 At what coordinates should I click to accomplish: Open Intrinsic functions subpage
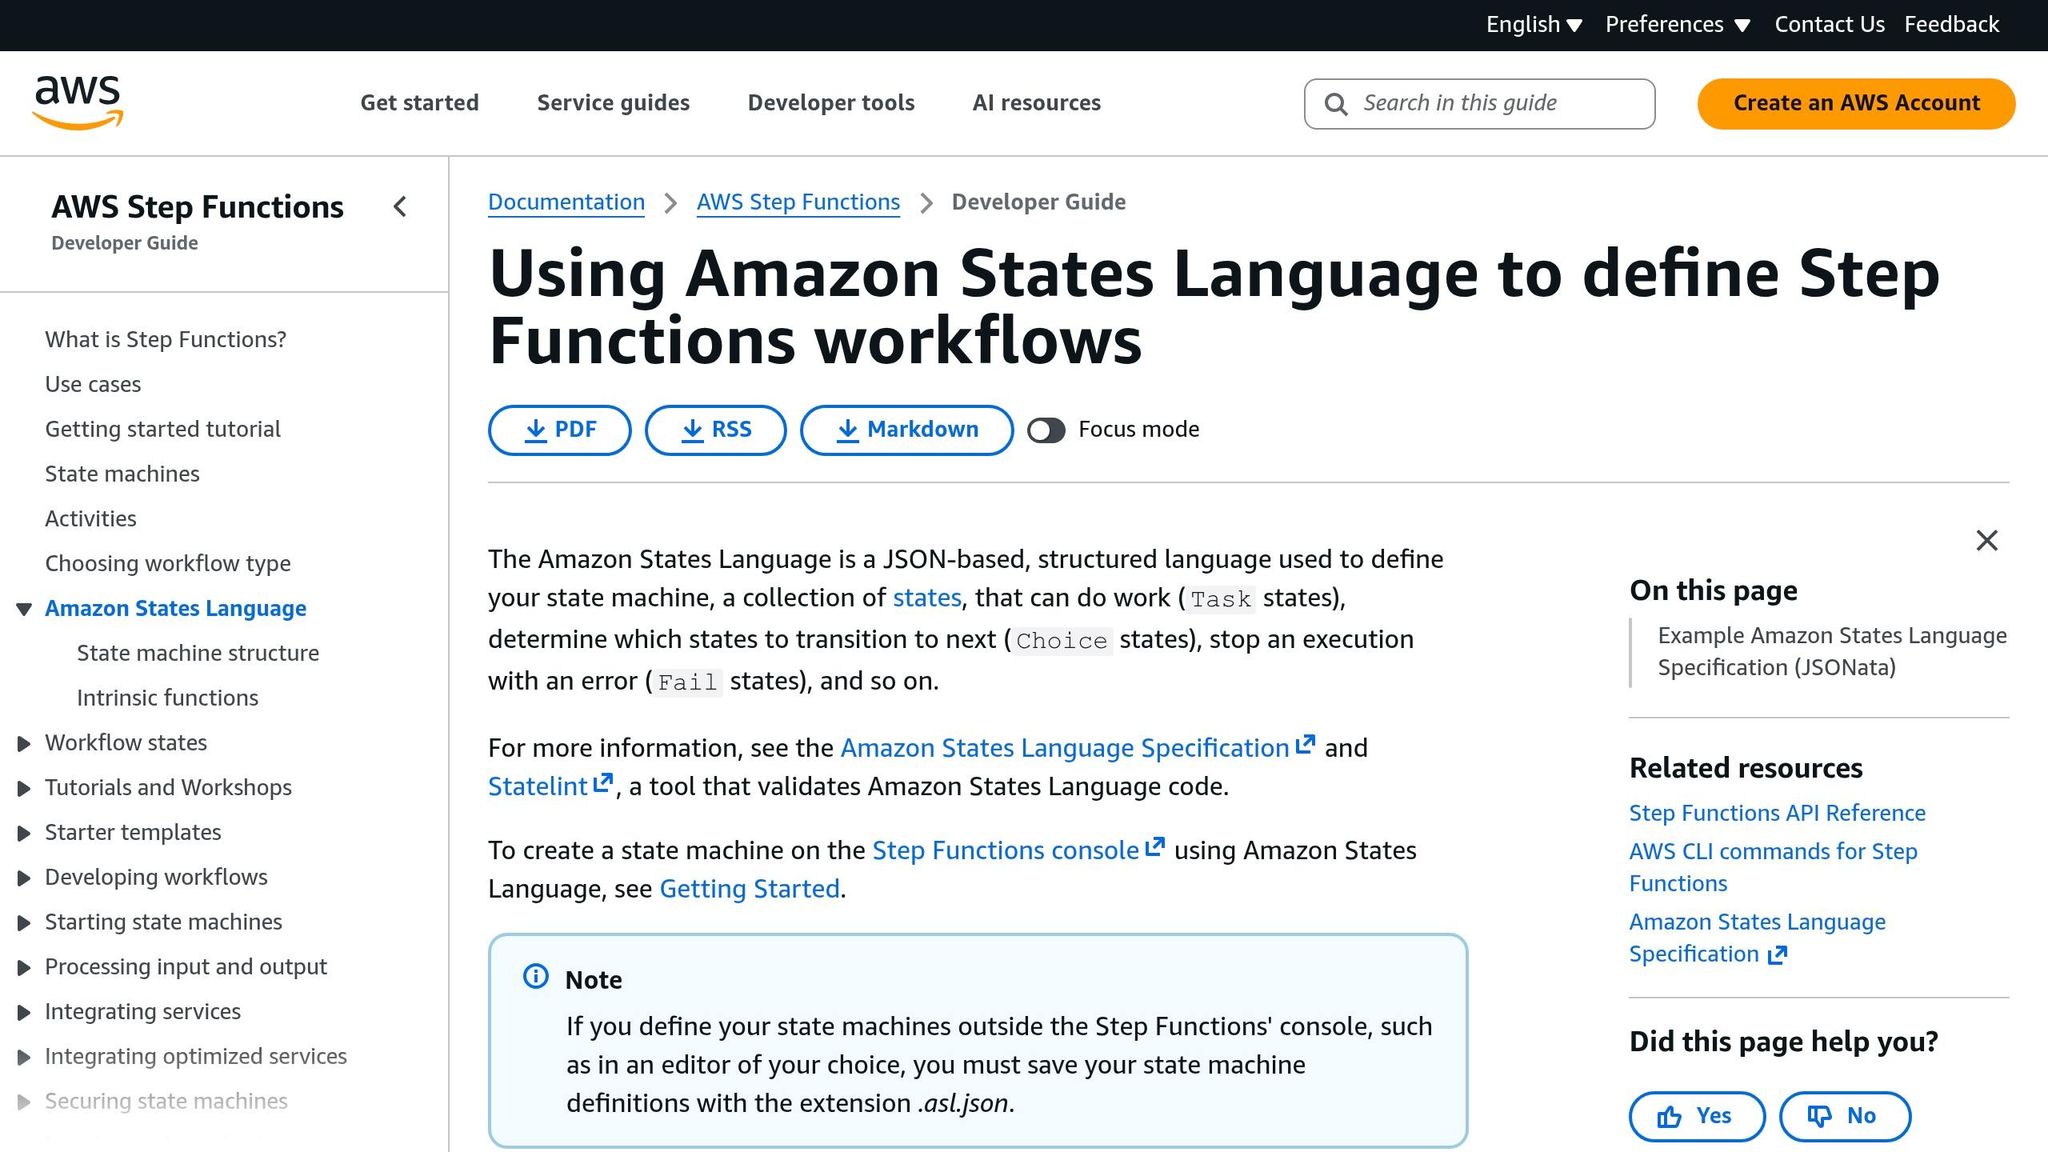(168, 698)
